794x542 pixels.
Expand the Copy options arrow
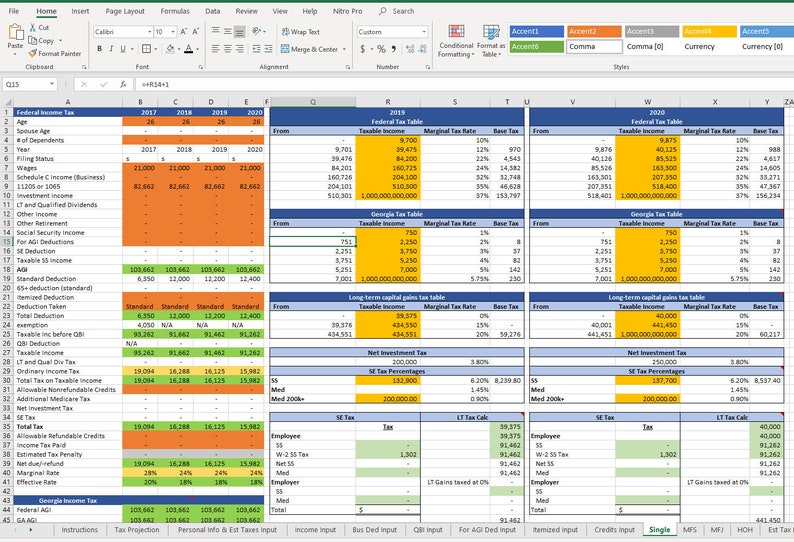60,41
